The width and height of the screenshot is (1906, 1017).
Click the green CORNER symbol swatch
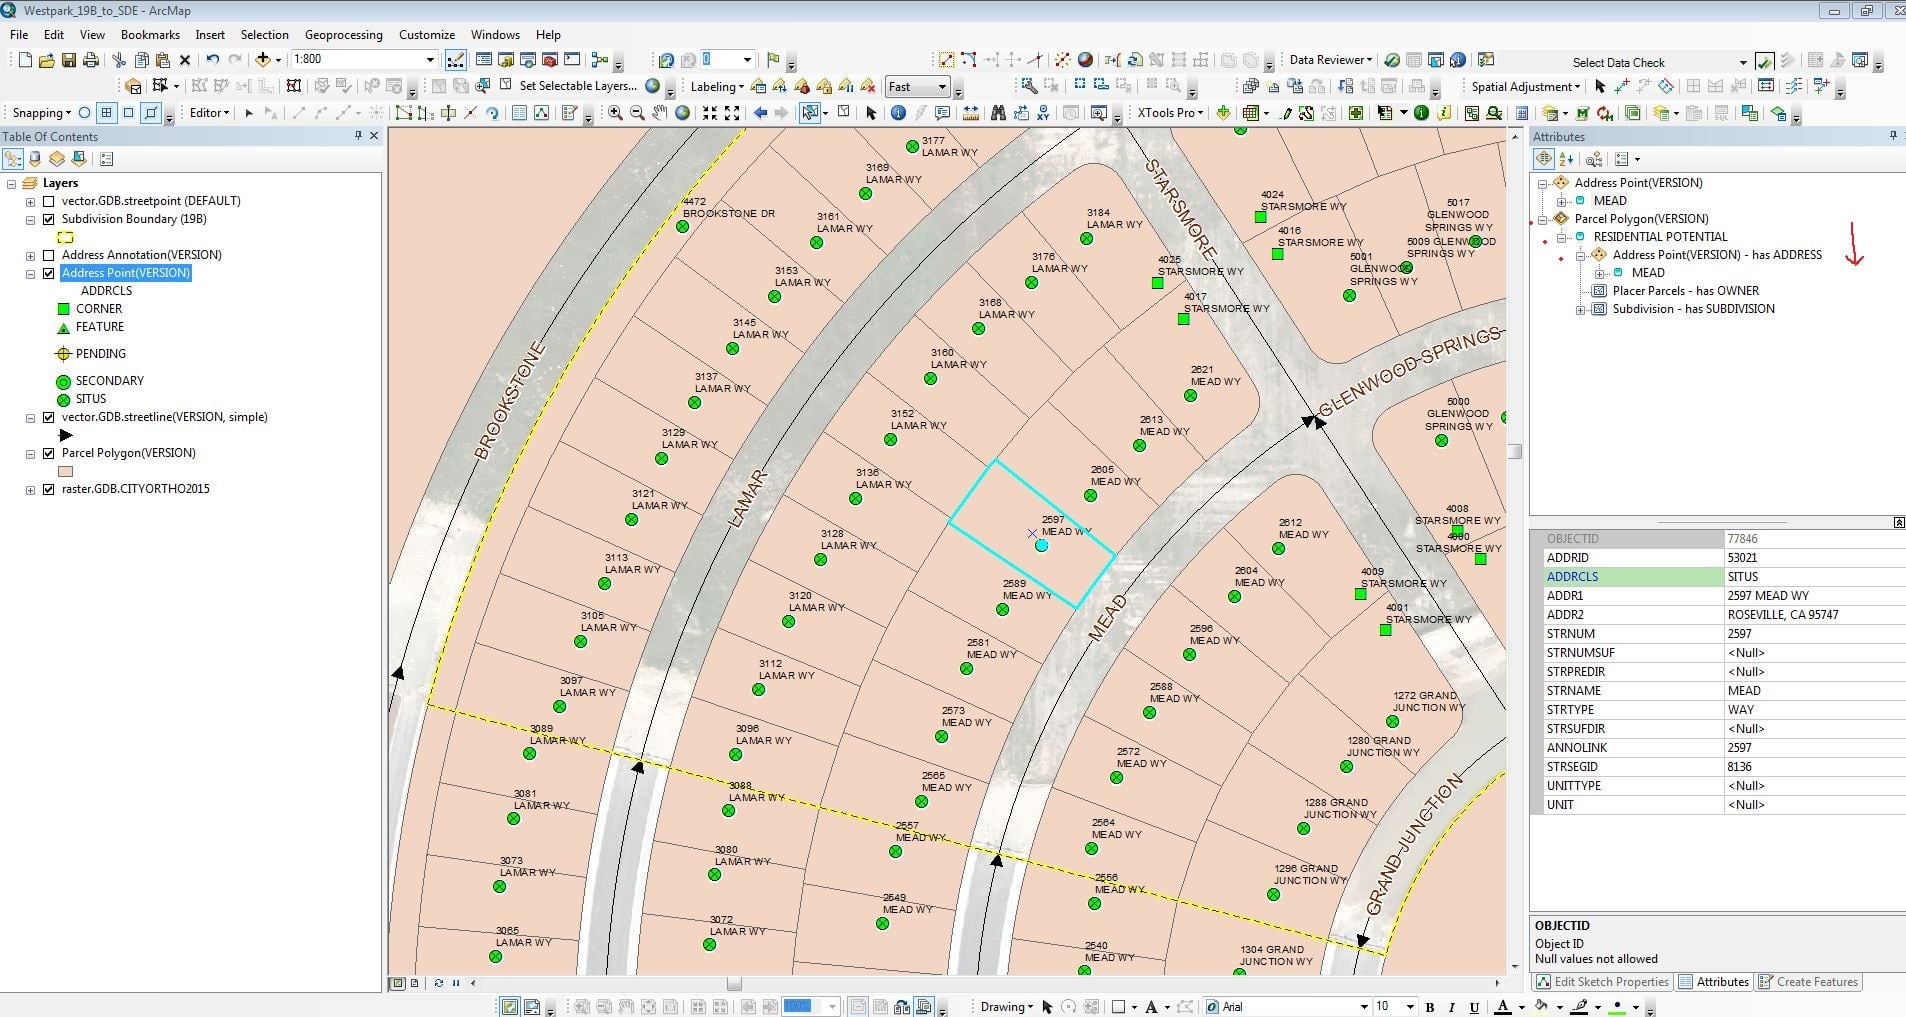64,309
